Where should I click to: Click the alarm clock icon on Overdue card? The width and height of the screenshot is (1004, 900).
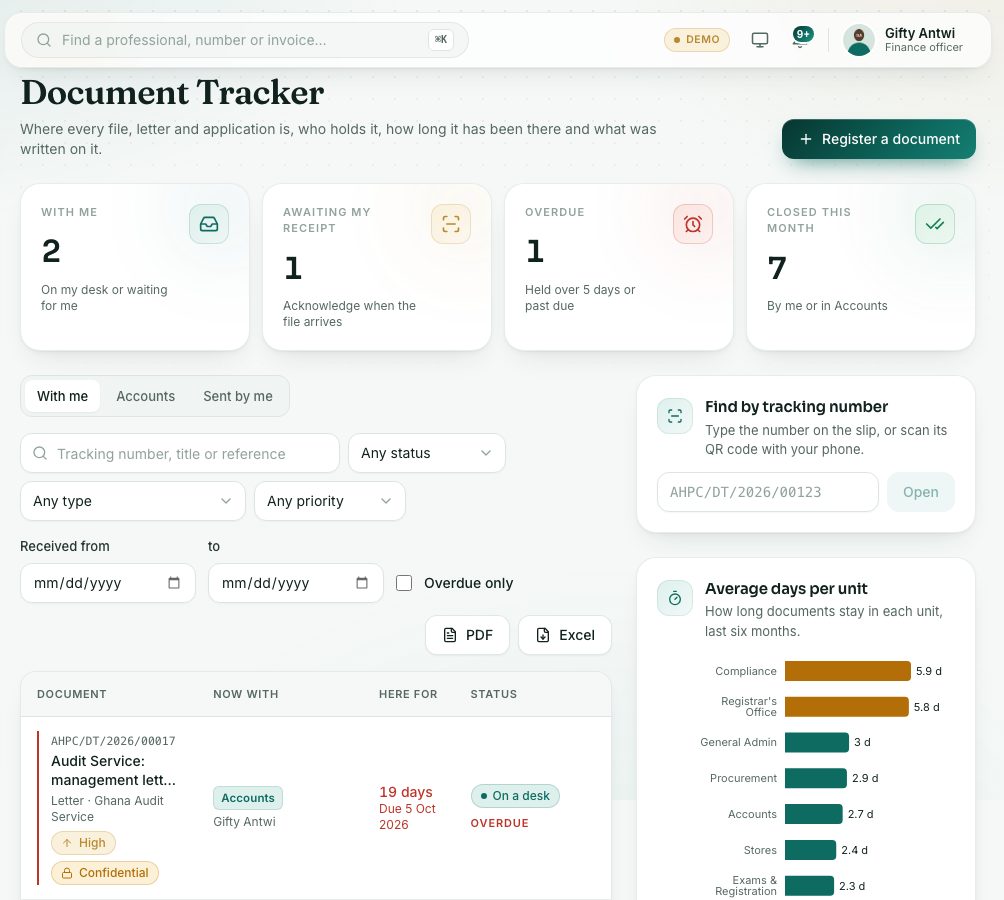pos(693,224)
